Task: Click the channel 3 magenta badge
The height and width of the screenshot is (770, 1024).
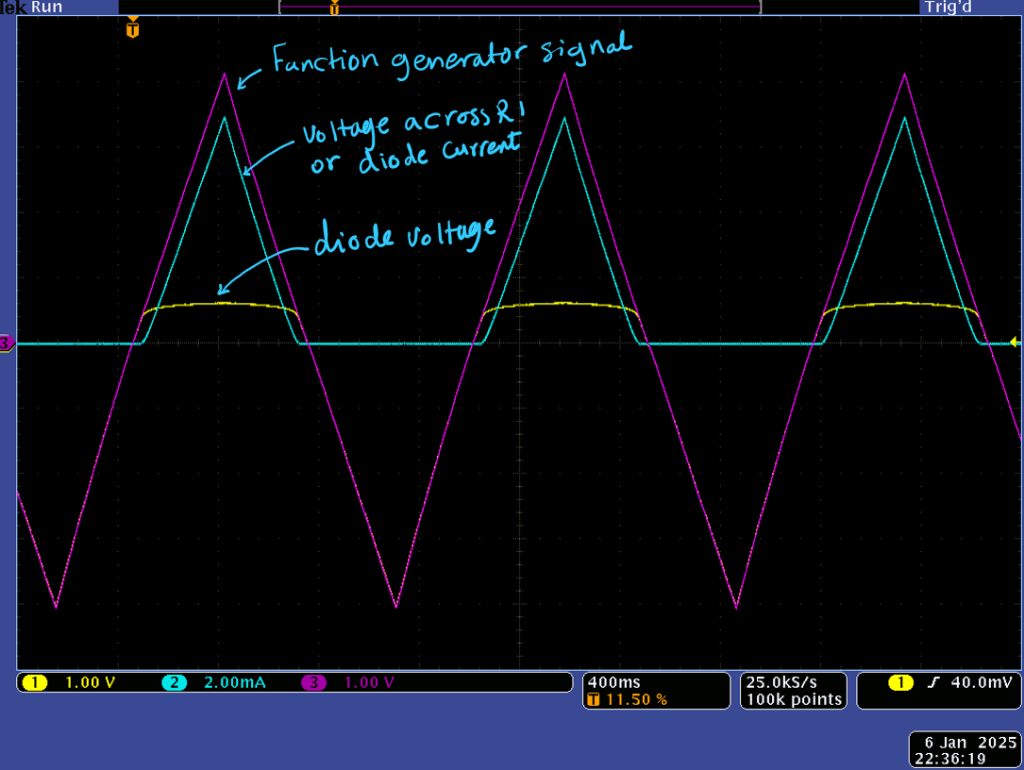Action: (x=314, y=683)
